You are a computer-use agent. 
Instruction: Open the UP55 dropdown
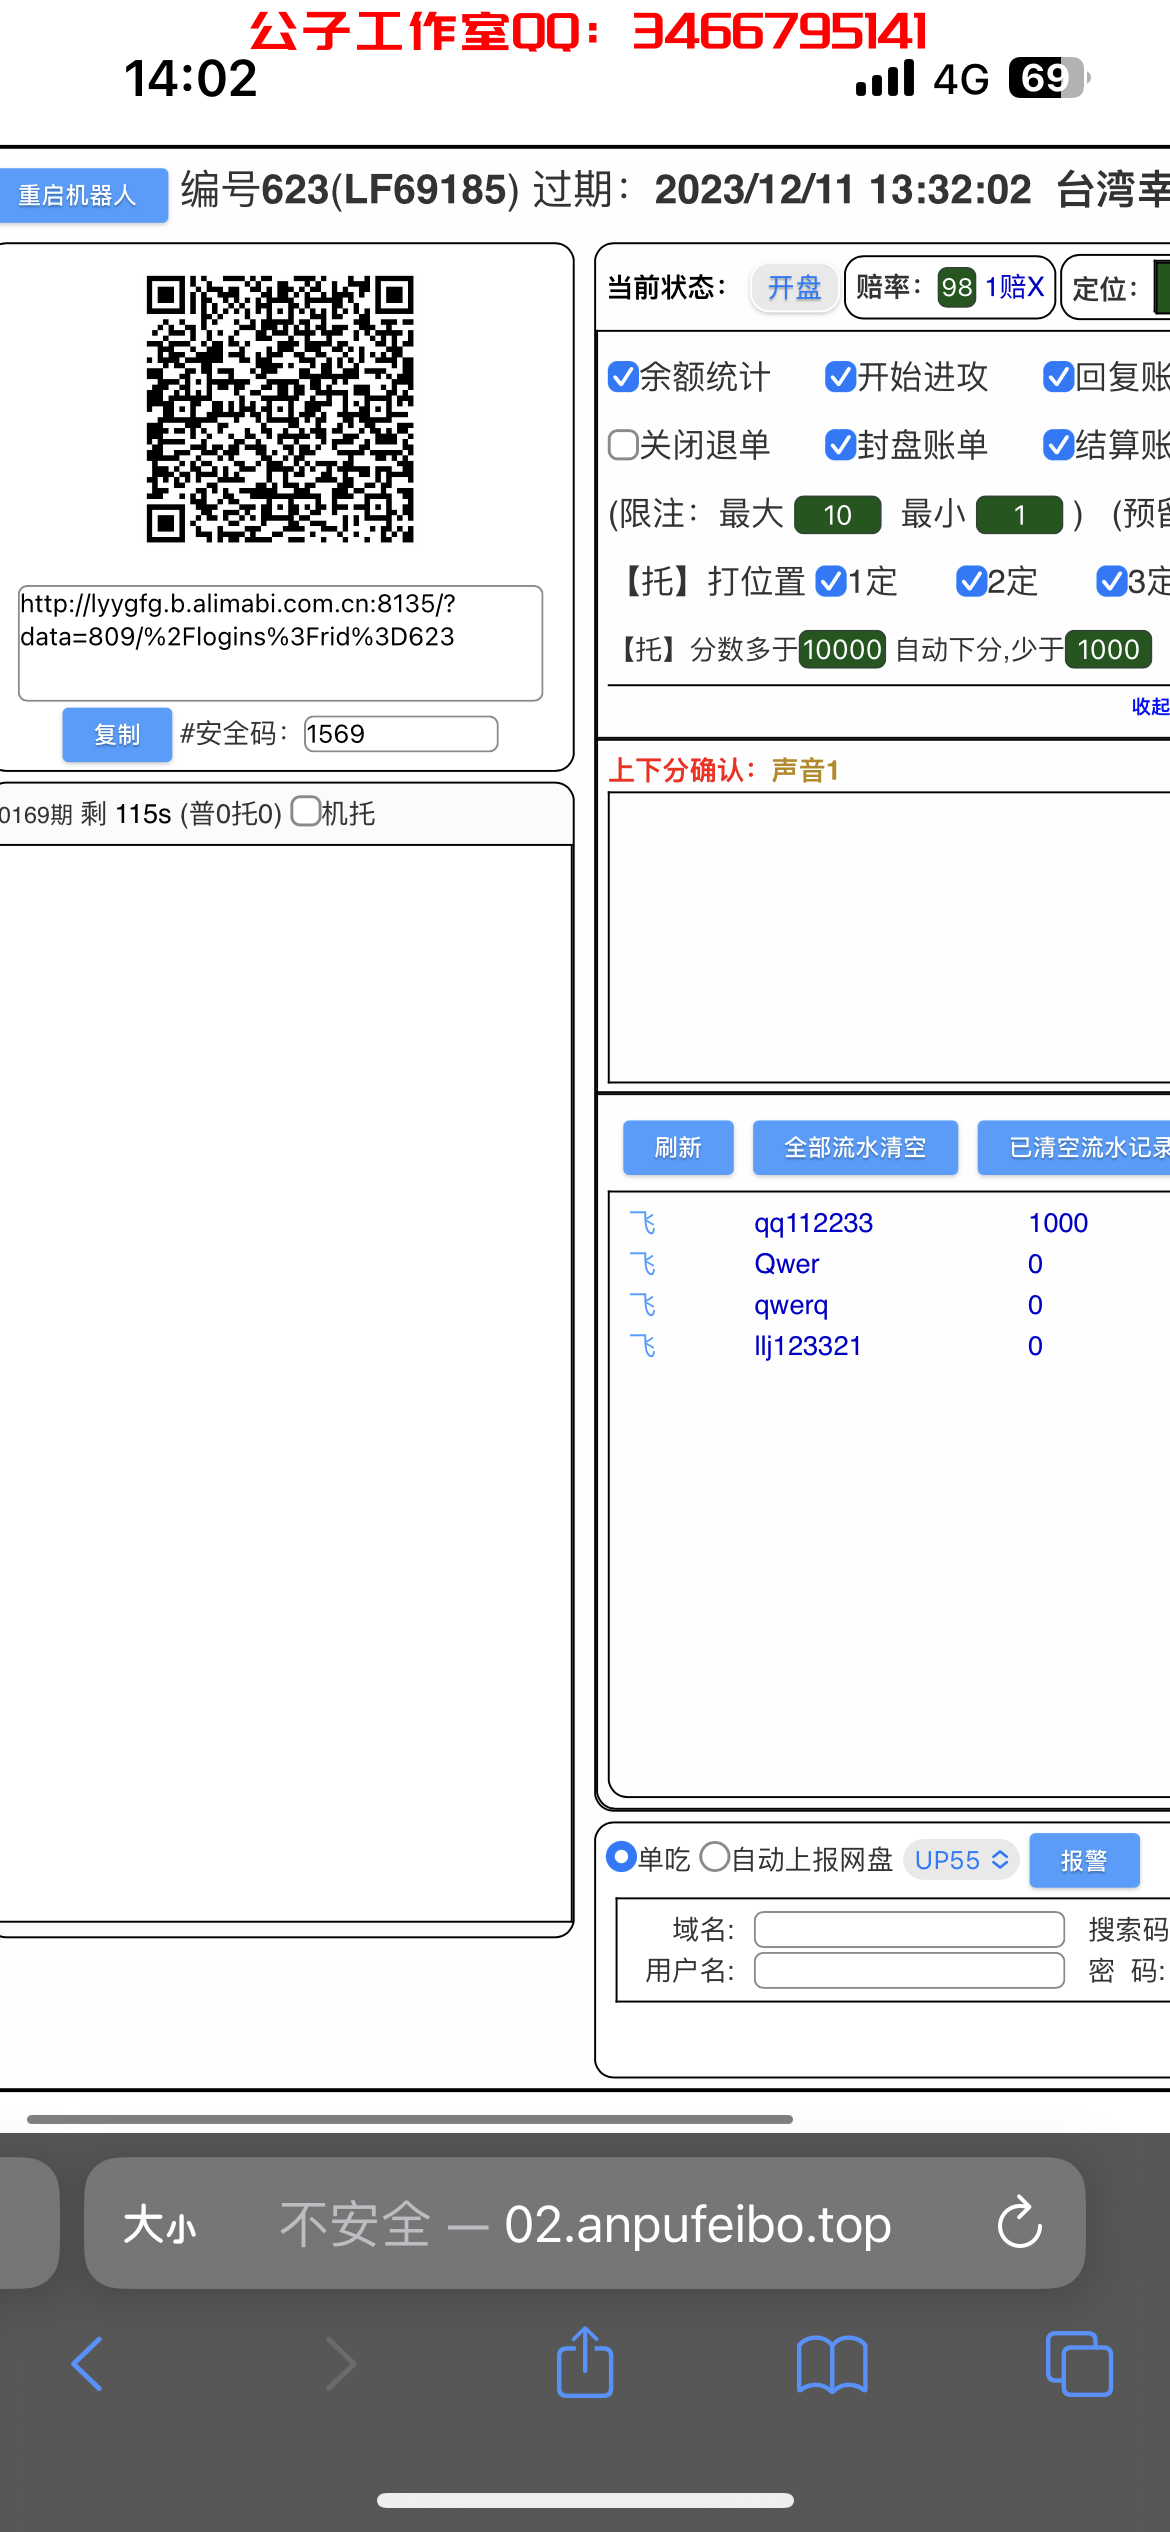pyautogui.click(x=961, y=1860)
